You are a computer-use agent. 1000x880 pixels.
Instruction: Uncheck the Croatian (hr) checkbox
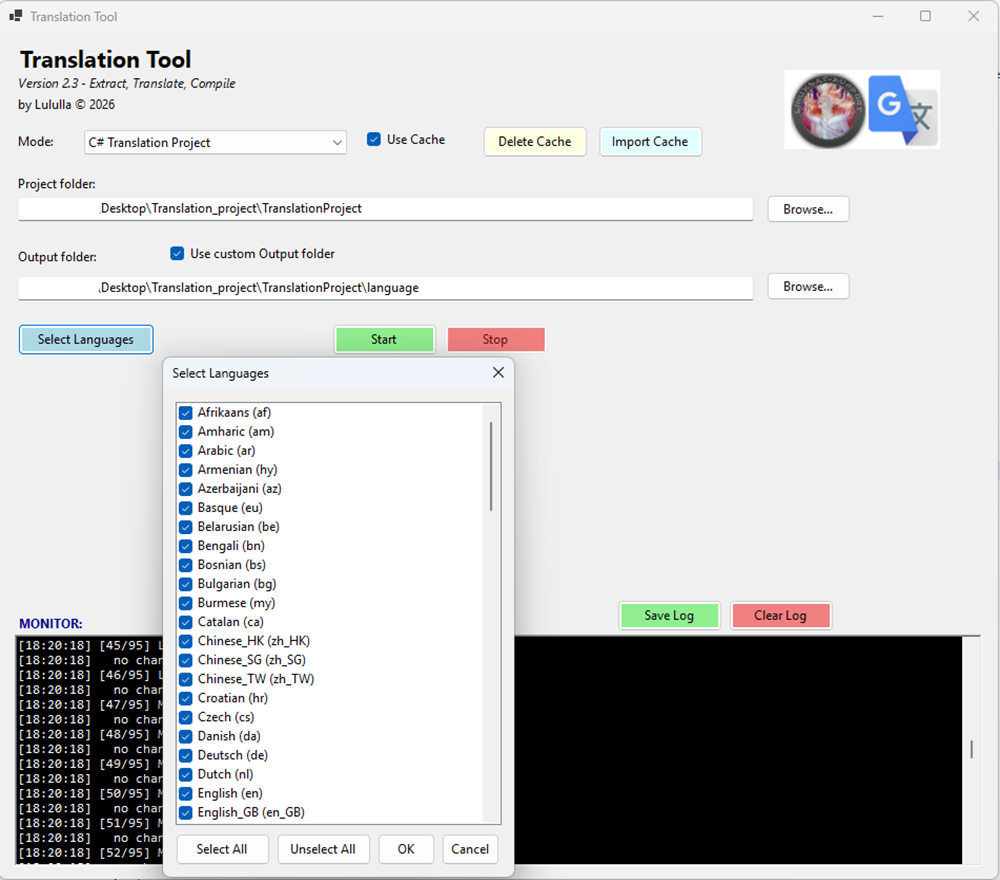pyautogui.click(x=186, y=698)
